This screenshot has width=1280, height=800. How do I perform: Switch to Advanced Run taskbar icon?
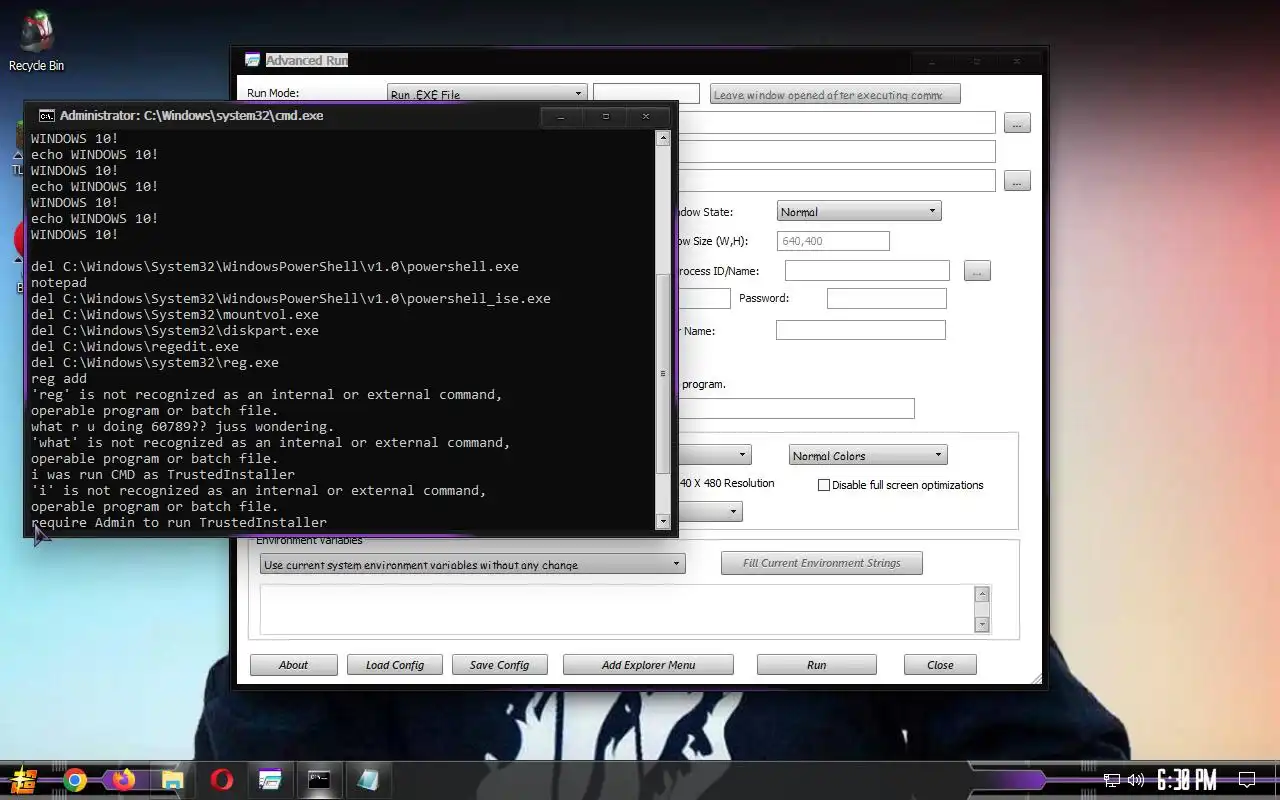270,779
